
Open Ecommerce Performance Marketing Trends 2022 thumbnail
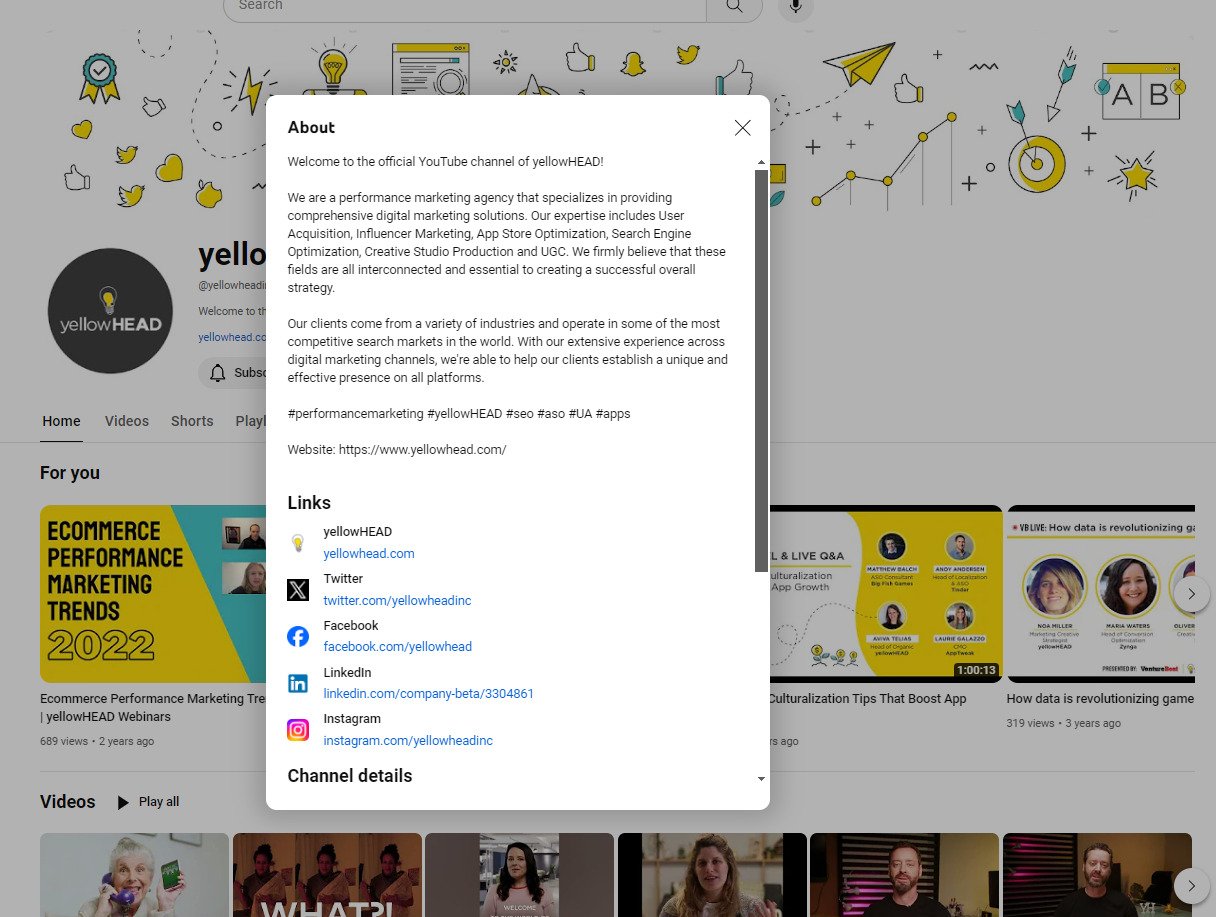(x=153, y=594)
